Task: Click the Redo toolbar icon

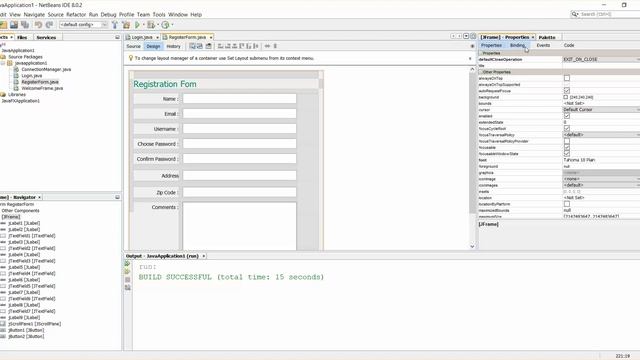Action: click(49, 25)
